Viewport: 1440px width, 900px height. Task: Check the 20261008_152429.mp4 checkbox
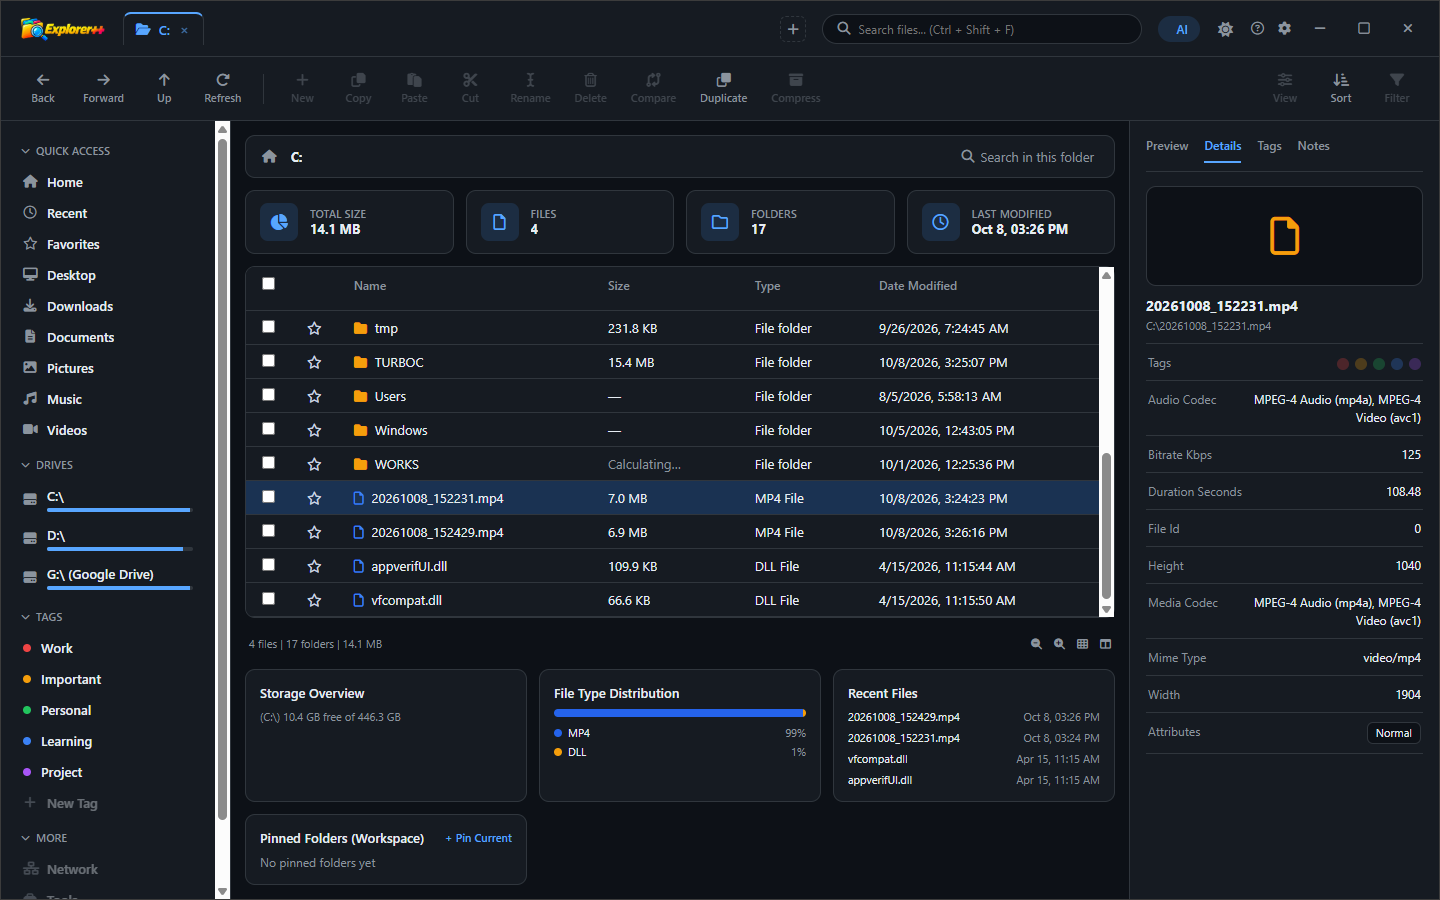click(268, 531)
